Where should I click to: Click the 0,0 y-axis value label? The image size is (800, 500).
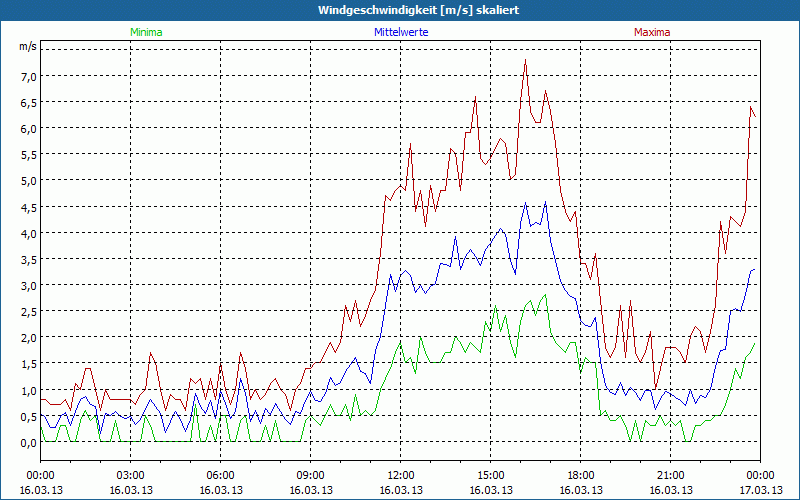[x=28, y=443]
